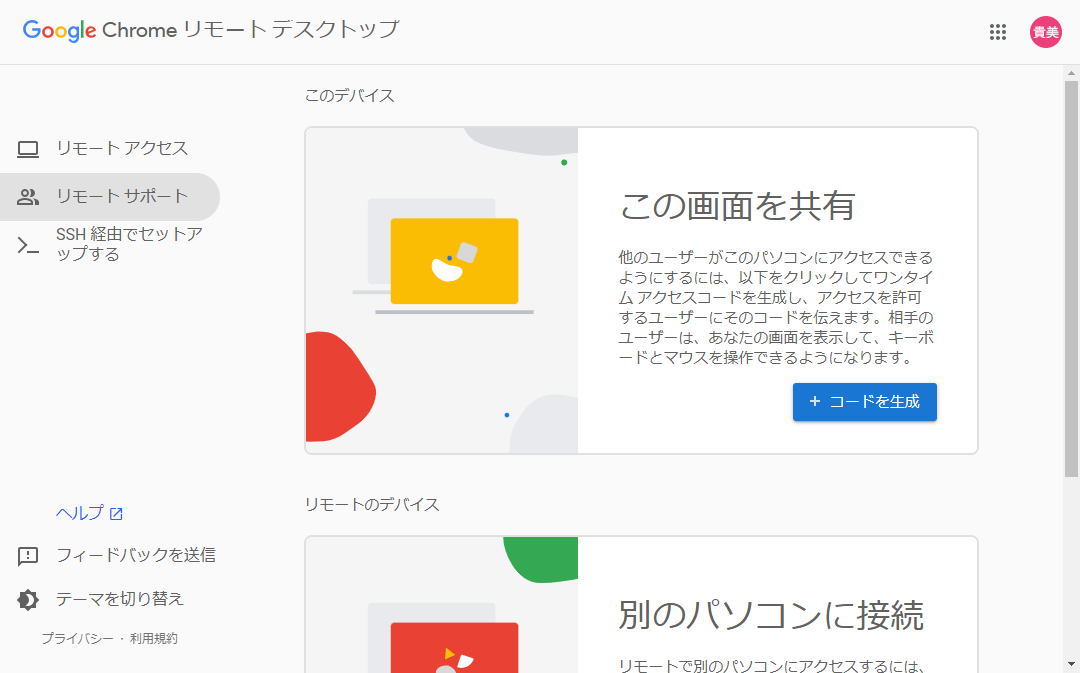Viewport: 1080px width, 673px height.
Task: Choose フィードバックを送信 in the sidebar
Action: (x=135, y=555)
